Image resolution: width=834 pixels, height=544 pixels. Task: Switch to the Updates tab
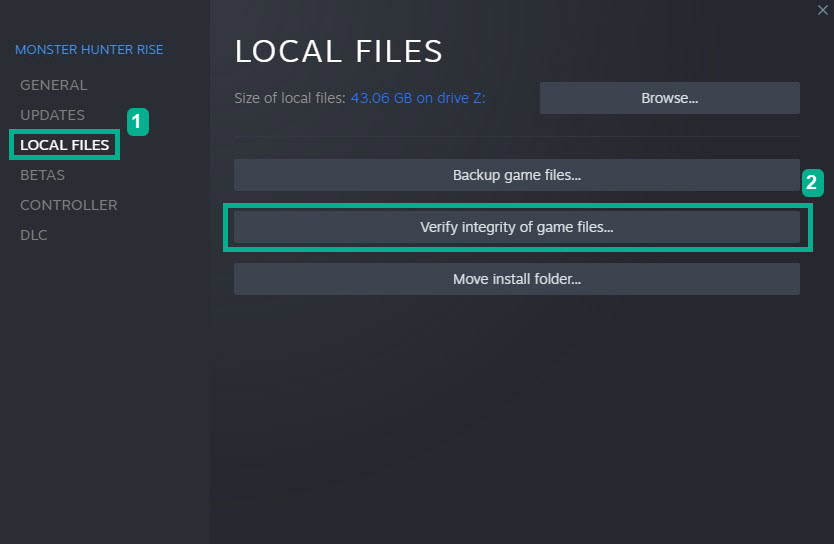tap(52, 115)
